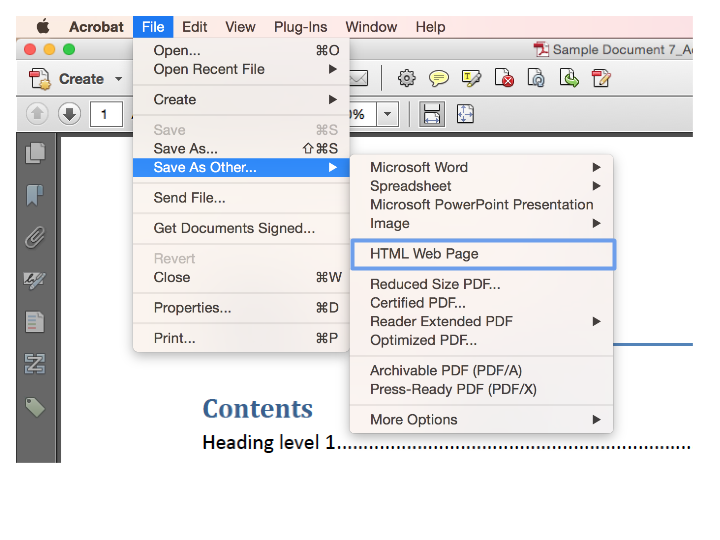Click the Fit Width scrolling icon
Viewport: 720px width, 540px height.
click(432, 114)
